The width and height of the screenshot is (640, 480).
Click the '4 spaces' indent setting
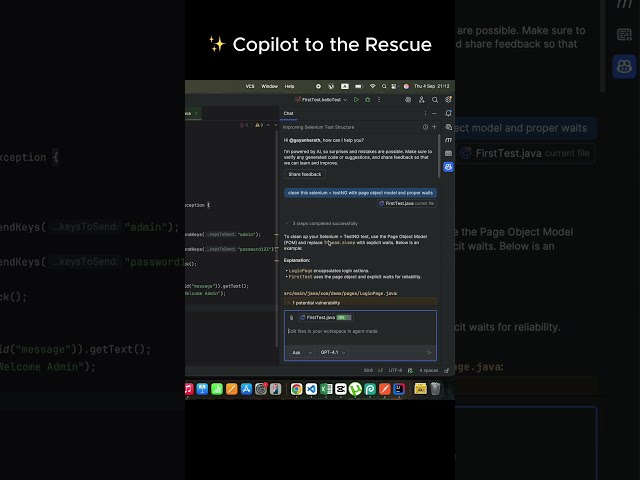point(429,371)
